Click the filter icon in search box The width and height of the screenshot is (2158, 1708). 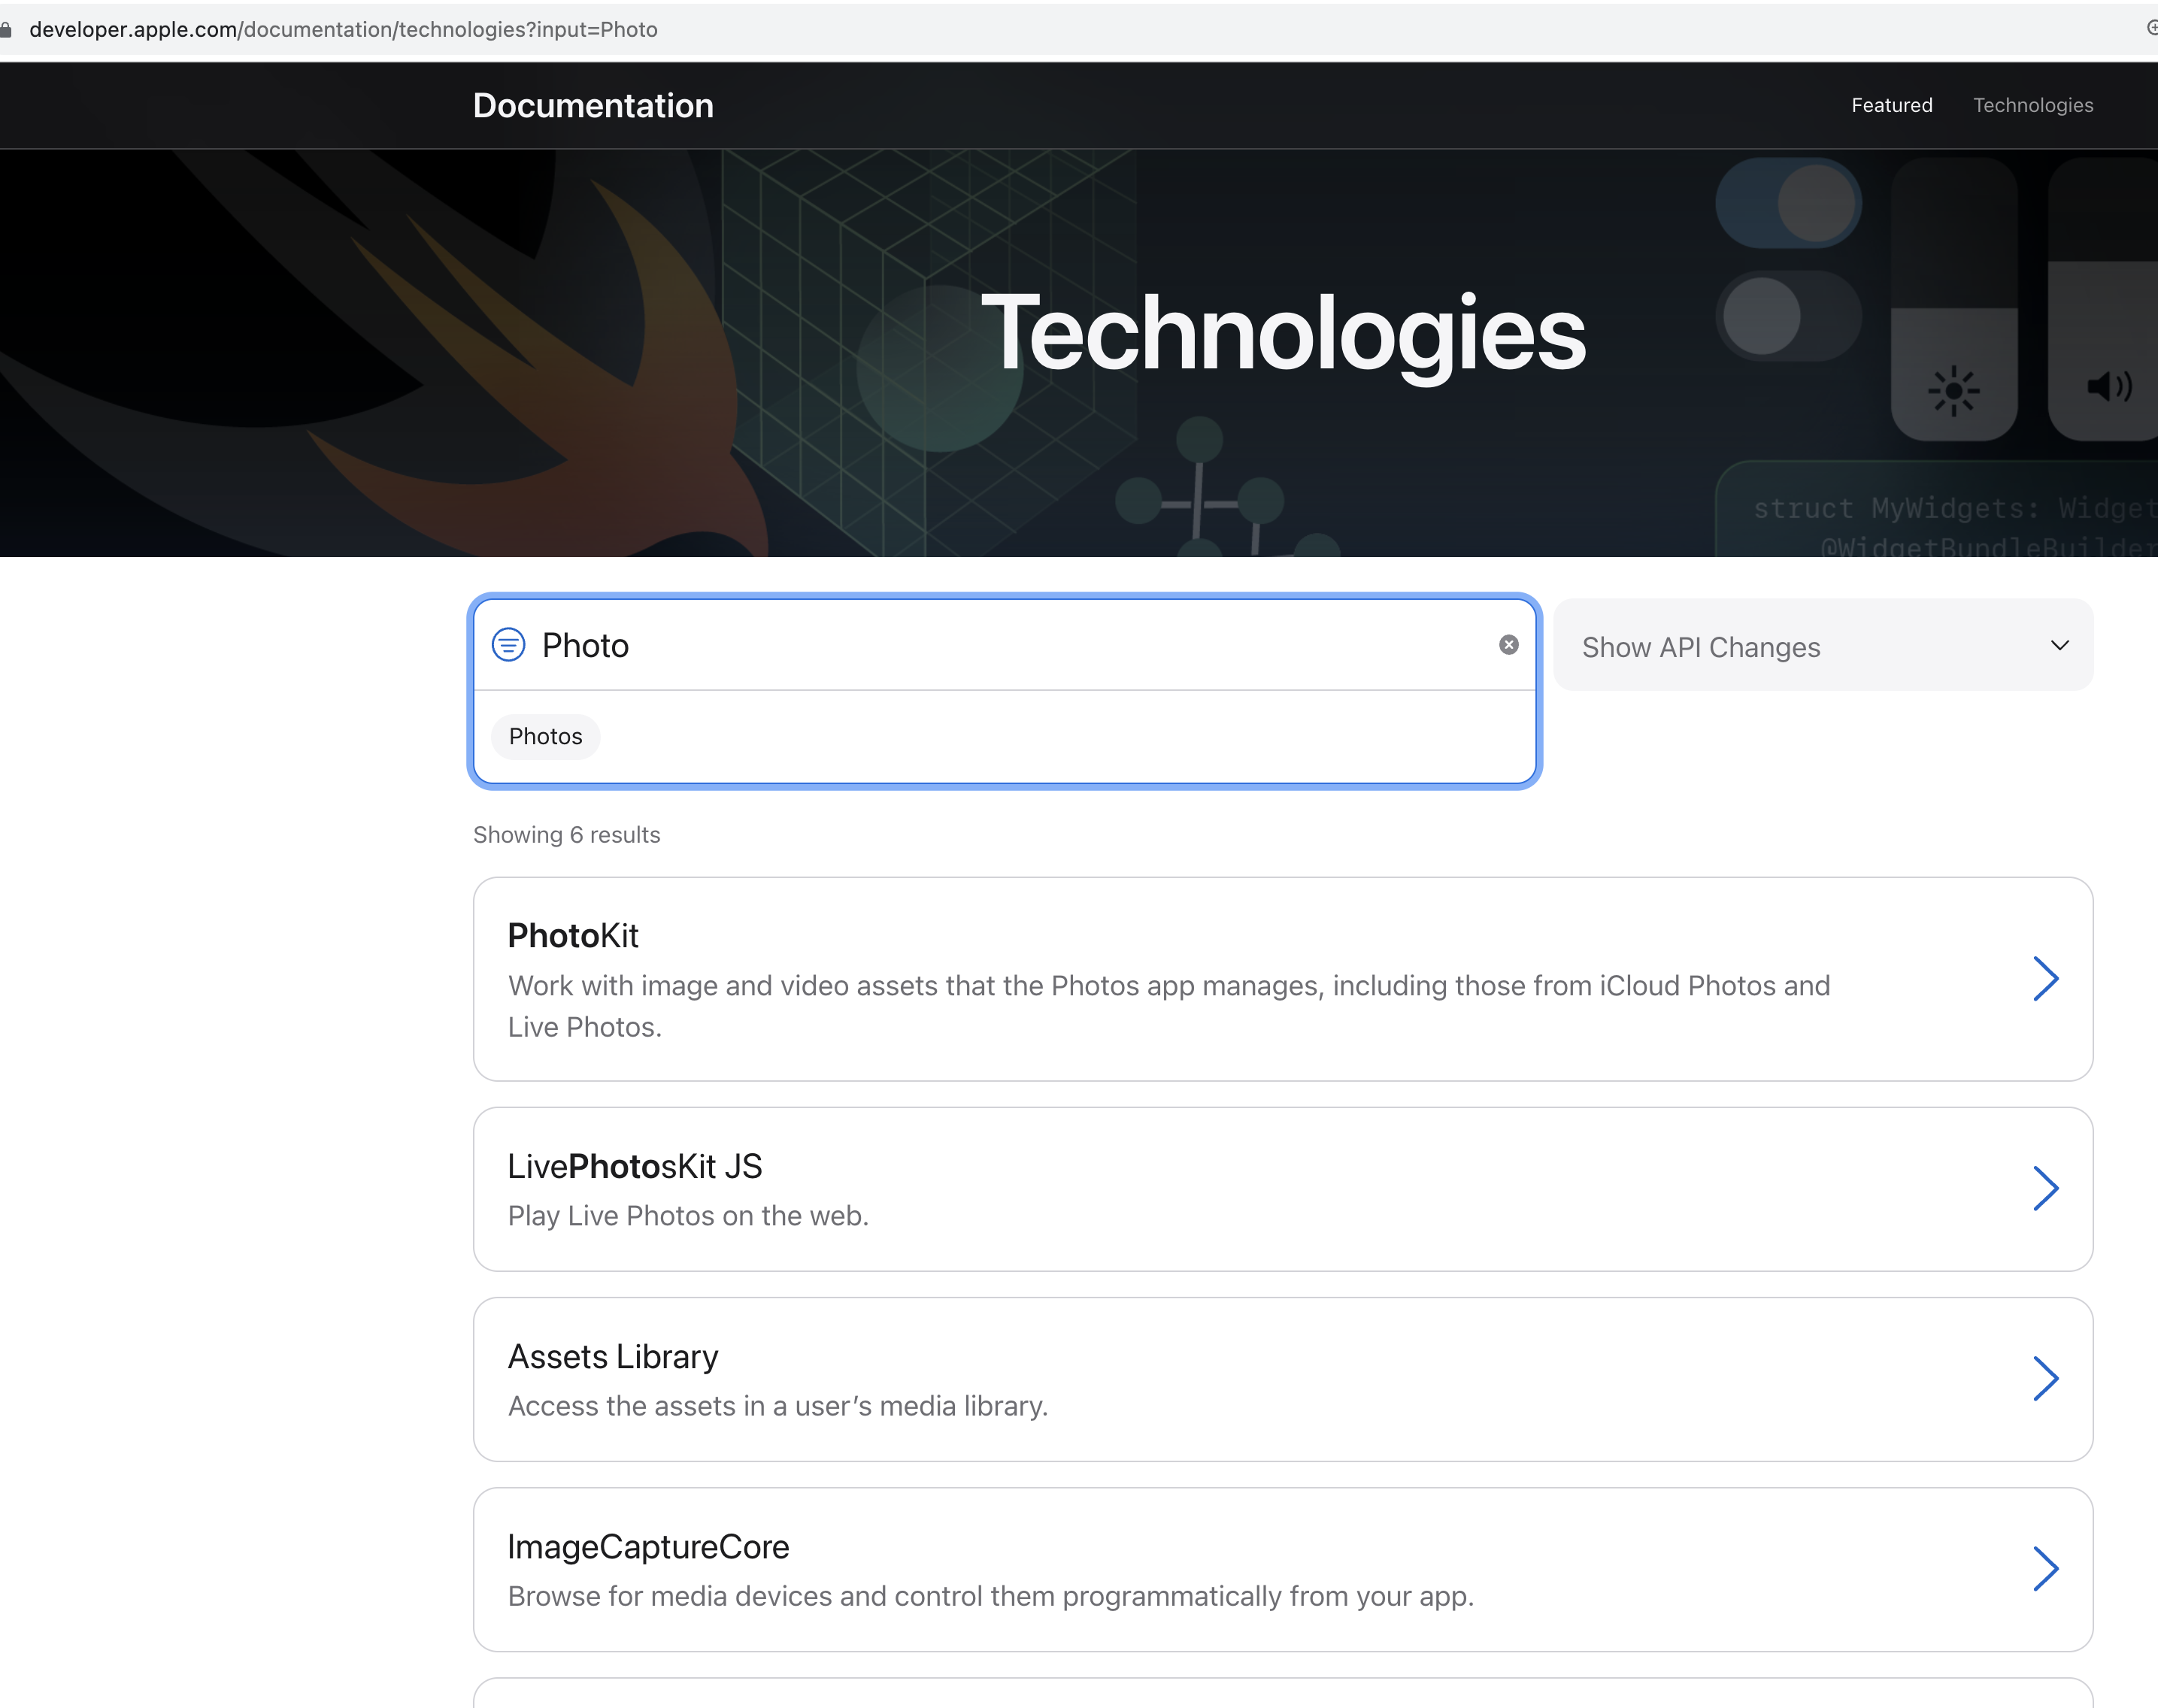click(x=508, y=645)
